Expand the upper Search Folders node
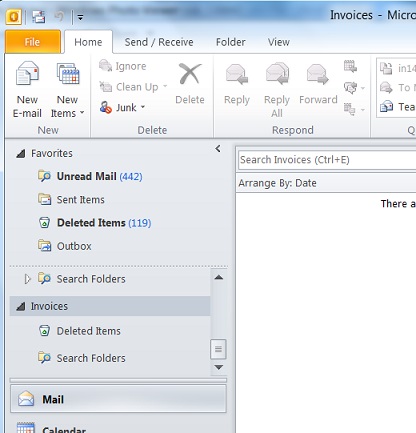The width and height of the screenshot is (416, 433). coord(27,279)
